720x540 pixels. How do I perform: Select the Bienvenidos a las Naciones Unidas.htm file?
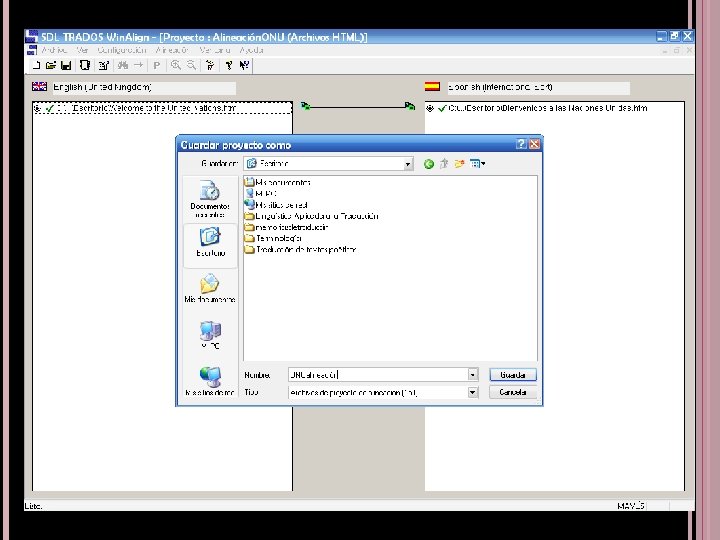[x=548, y=108]
